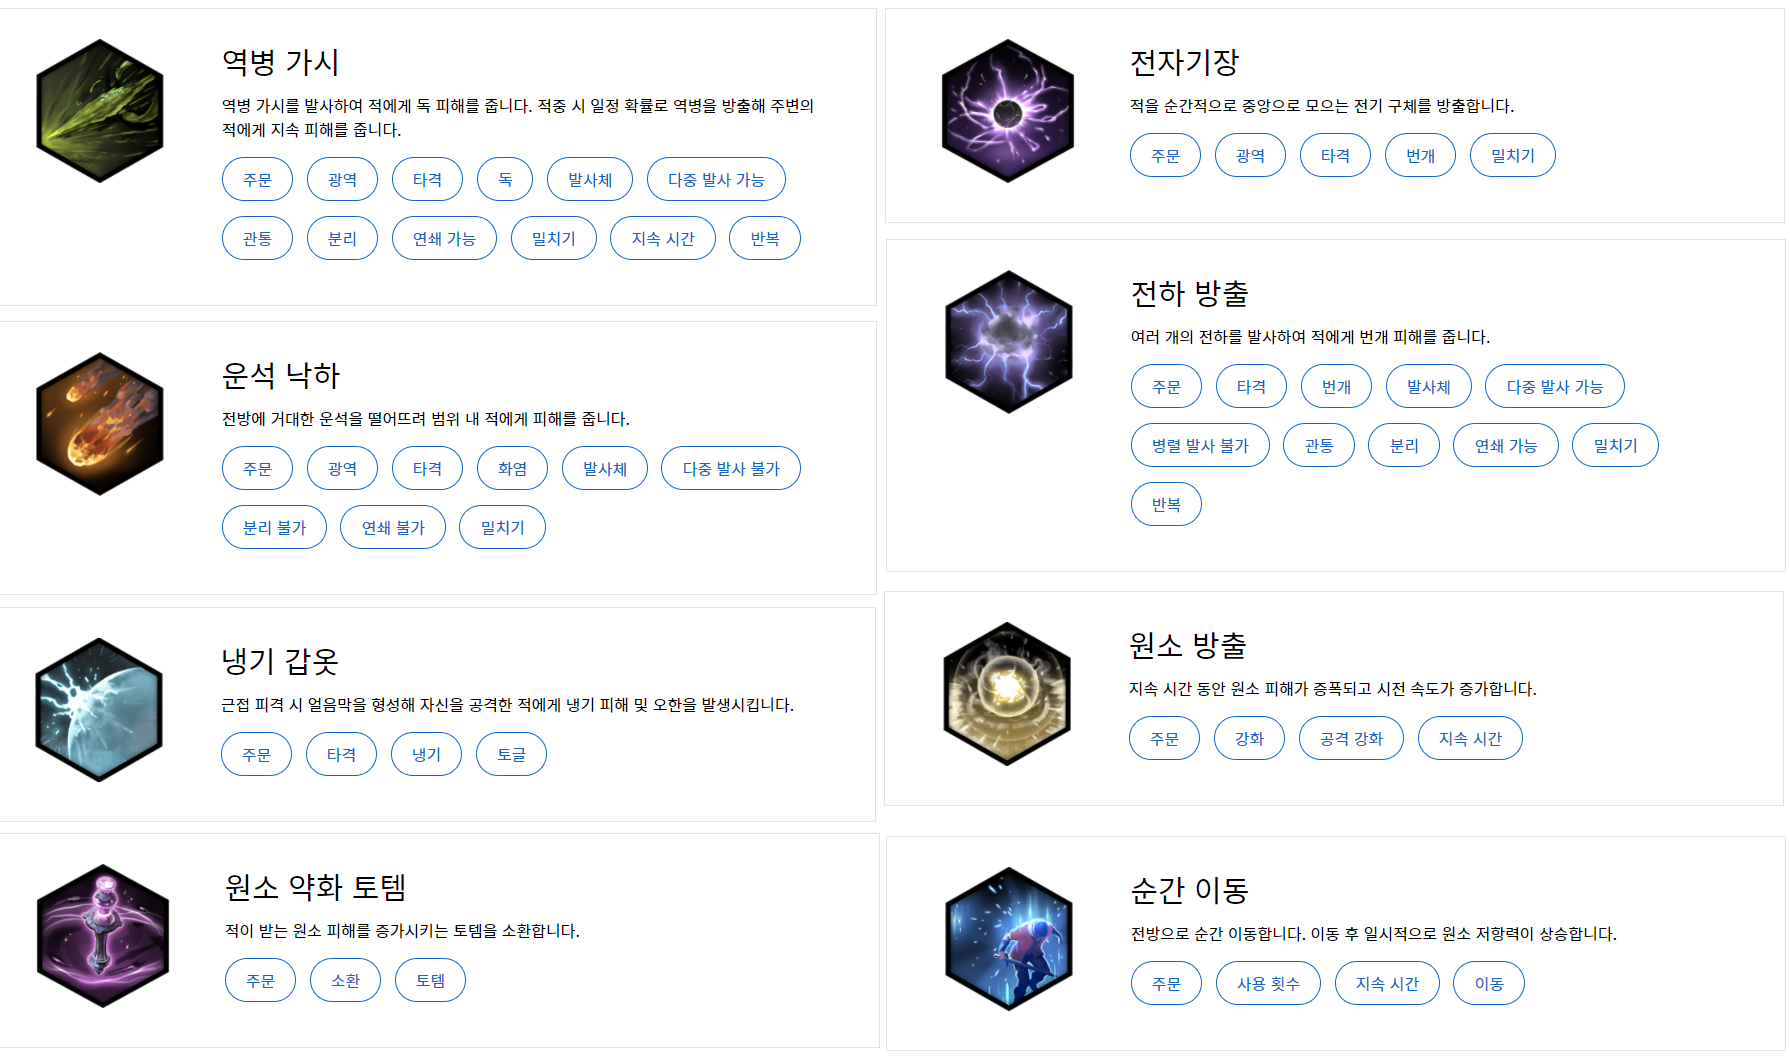Select the 냉기 갑옷 ice armor icon
Image resolution: width=1790 pixels, height=1060 pixels.
pyautogui.click(x=99, y=710)
